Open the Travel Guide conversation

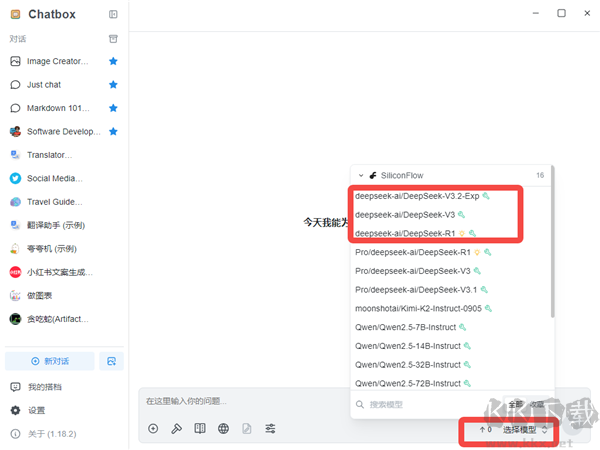click(x=64, y=202)
